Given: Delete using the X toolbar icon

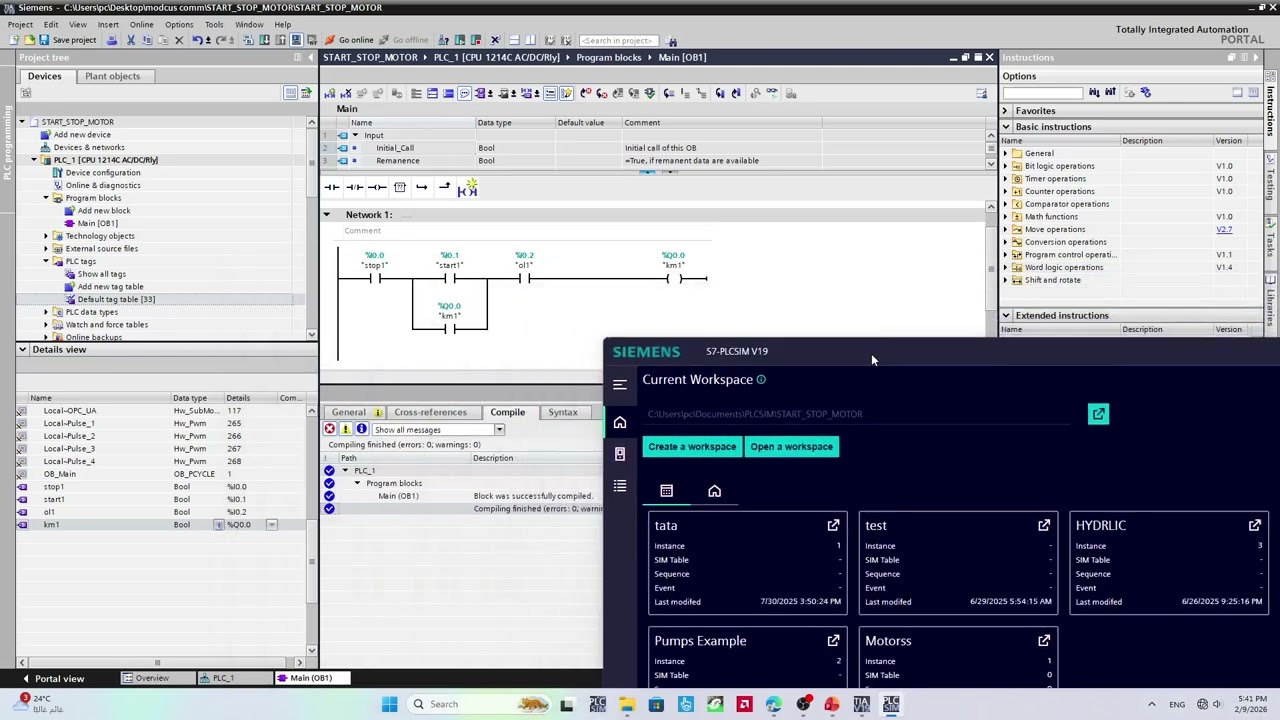Looking at the screenshot, I should pos(179,40).
